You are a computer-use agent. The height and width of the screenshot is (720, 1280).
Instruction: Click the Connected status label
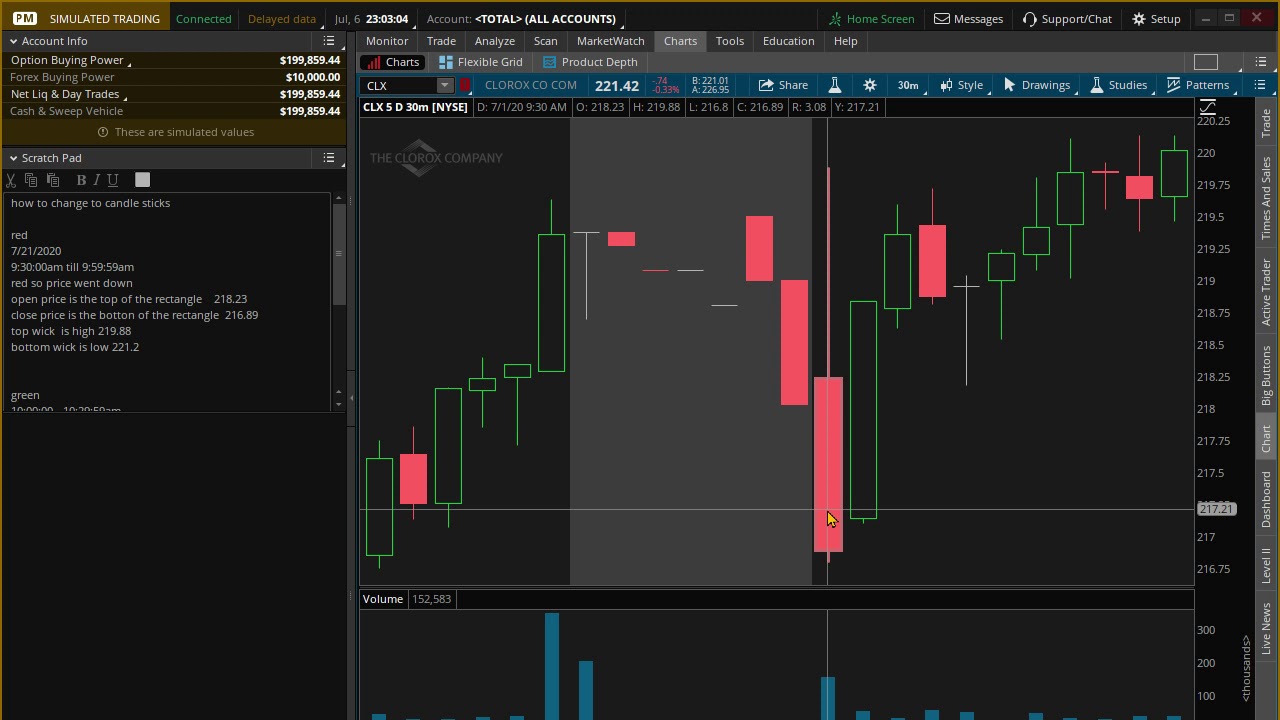click(203, 19)
